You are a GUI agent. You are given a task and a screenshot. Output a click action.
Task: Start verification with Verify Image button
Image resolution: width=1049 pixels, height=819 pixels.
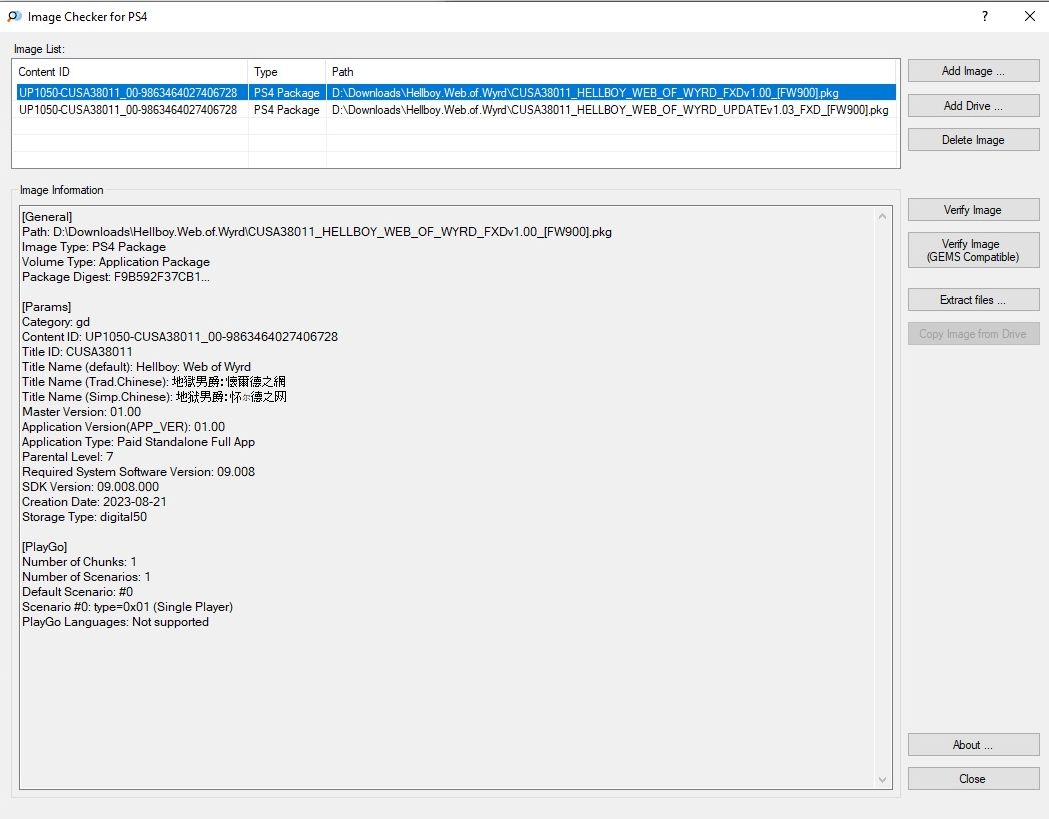point(973,210)
